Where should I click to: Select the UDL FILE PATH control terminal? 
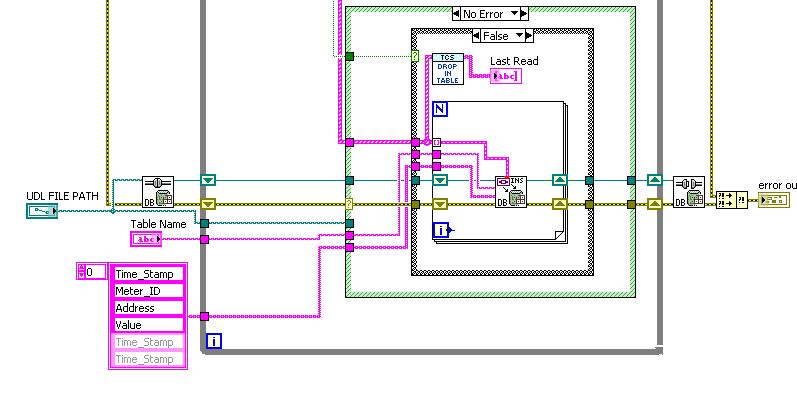[x=42, y=211]
